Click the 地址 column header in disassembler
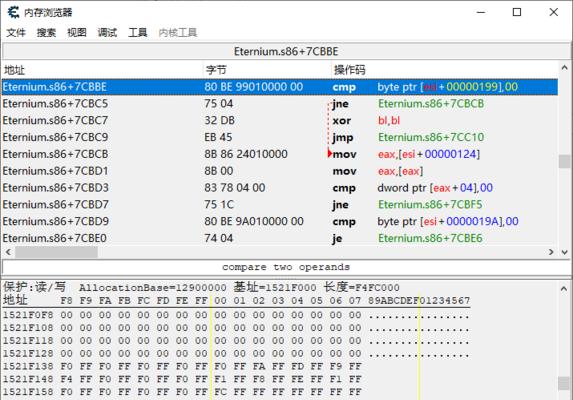The image size is (573, 400). [x=102, y=70]
